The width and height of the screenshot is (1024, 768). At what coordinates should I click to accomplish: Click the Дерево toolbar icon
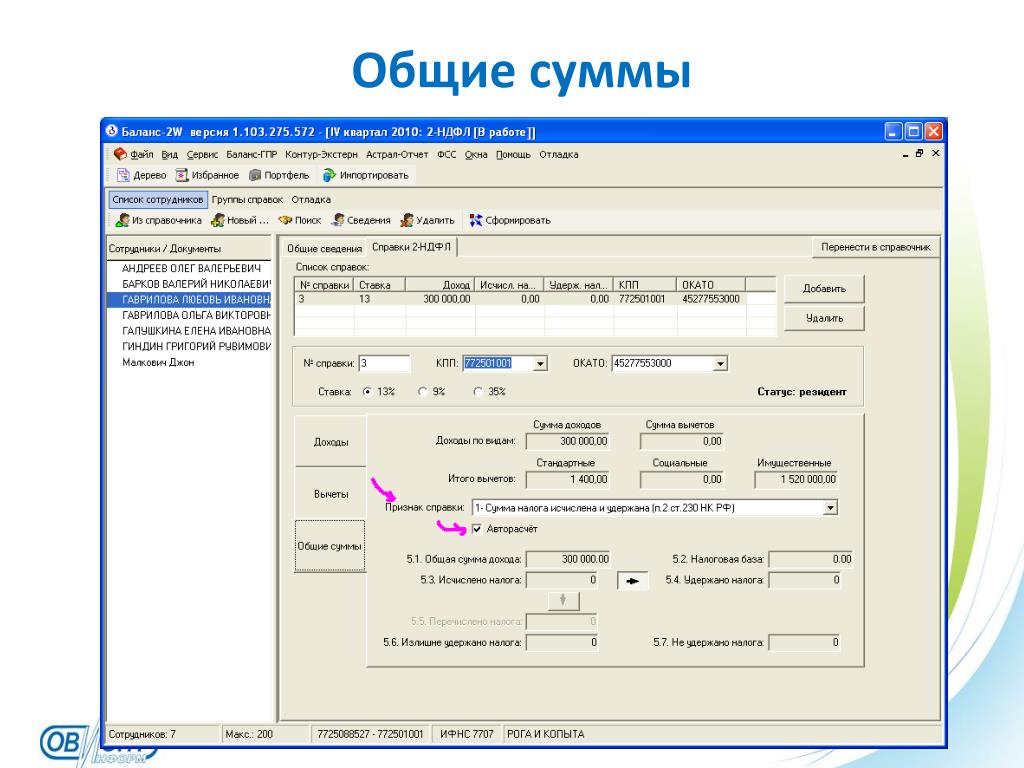pos(123,175)
